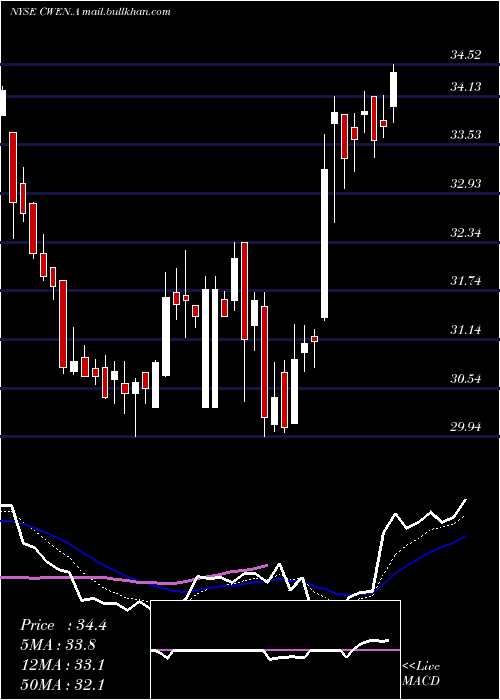The height and width of the screenshot is (700, 500).
Task: Click the 32.34 price axis label
Action: pos(466,232)
